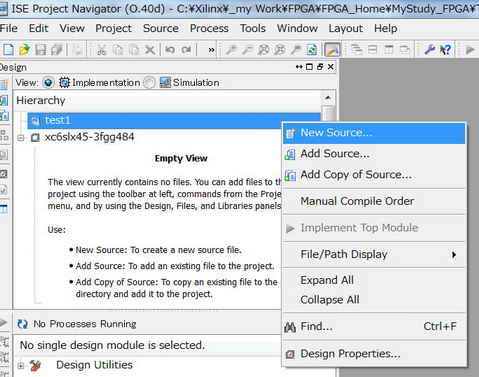Open the Help menu
Image resolution: width=479 pixels, height=377 pixels.
tap(385, 28)
